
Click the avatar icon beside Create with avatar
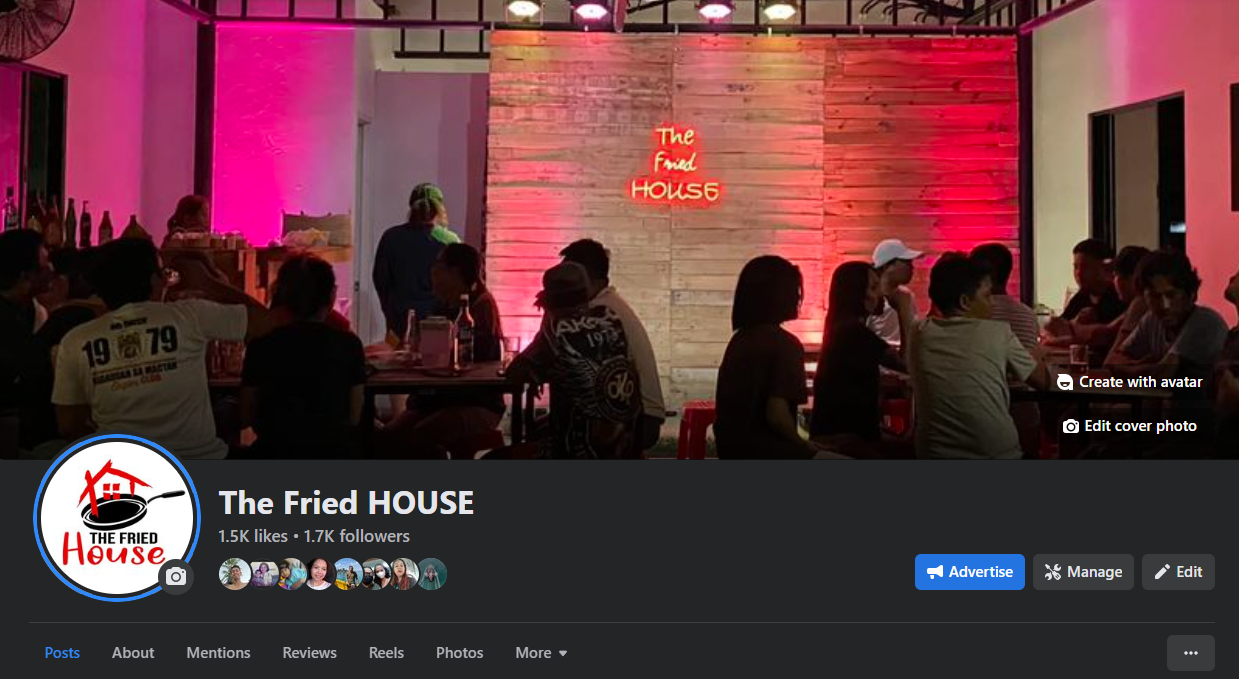tap(1065, 382)
